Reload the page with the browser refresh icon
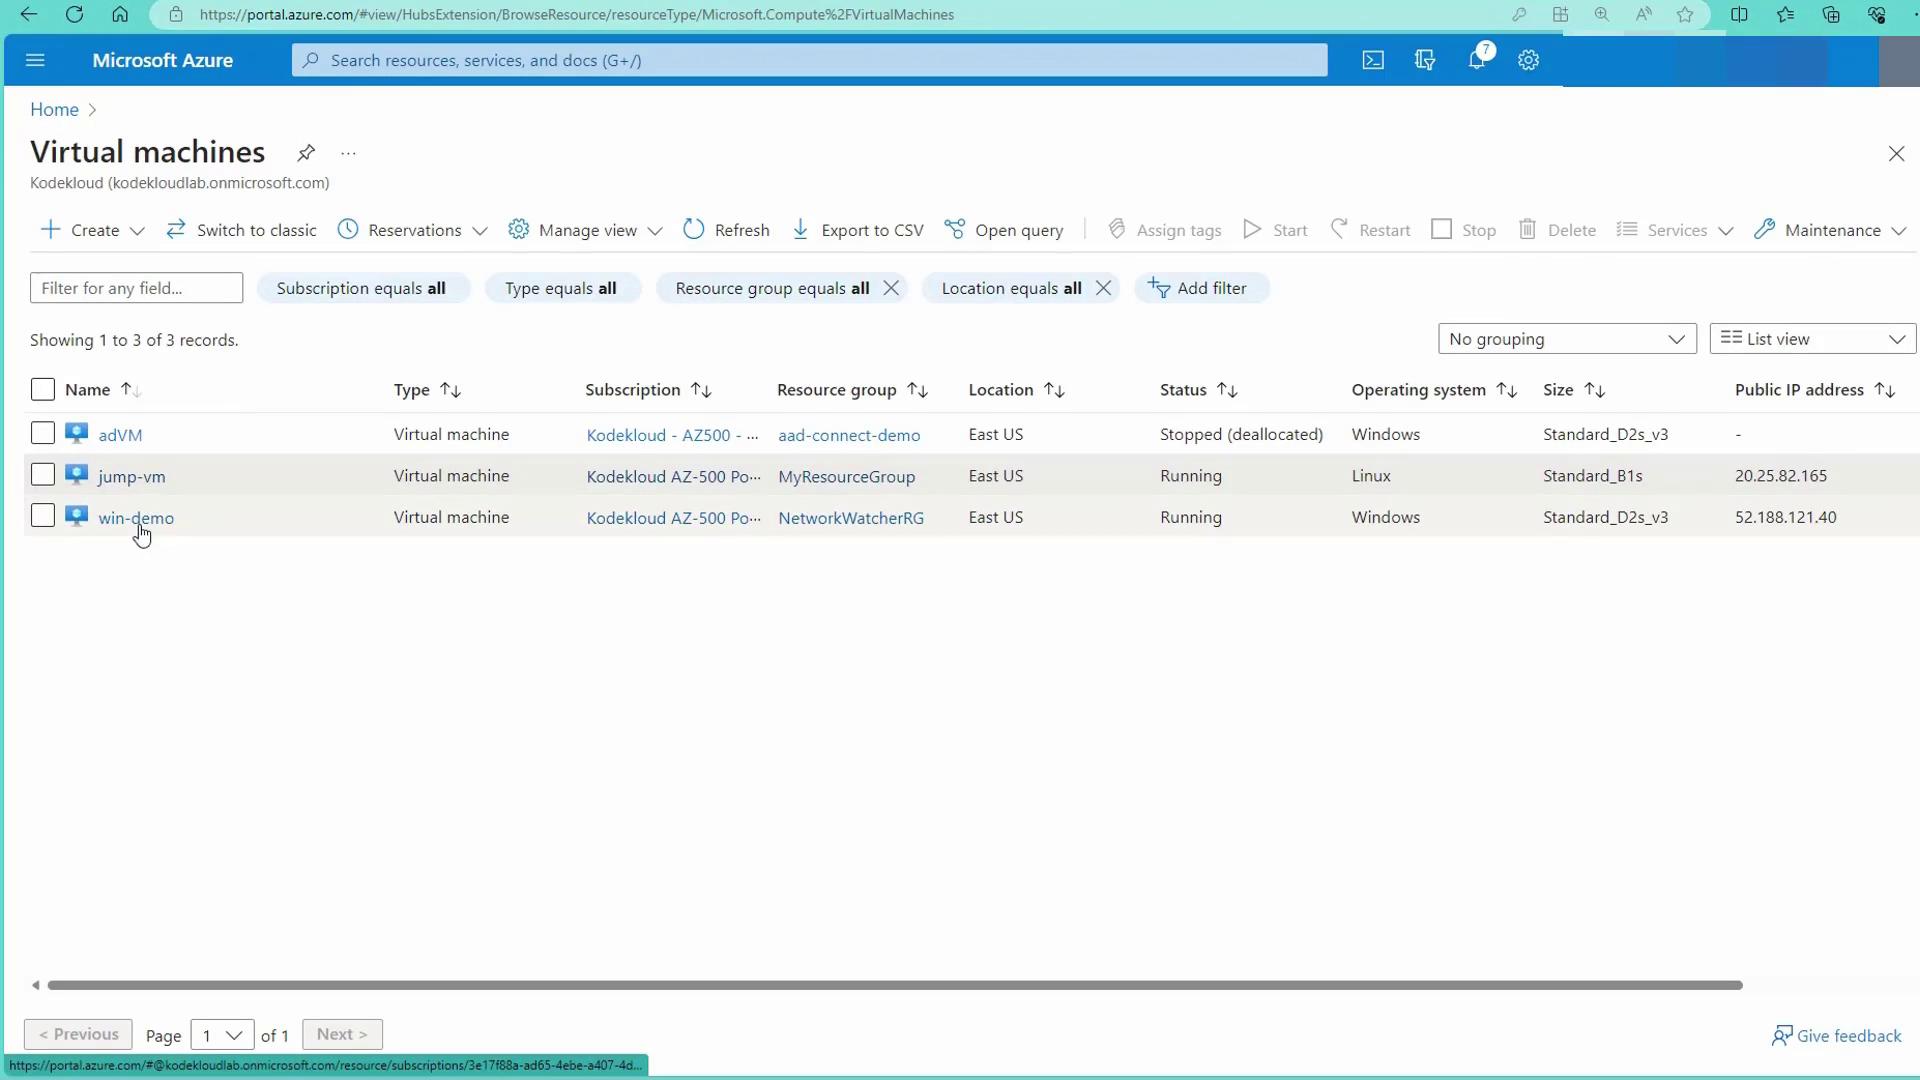The height and width of the screenshot is (1080, 1920). (74, 14)
